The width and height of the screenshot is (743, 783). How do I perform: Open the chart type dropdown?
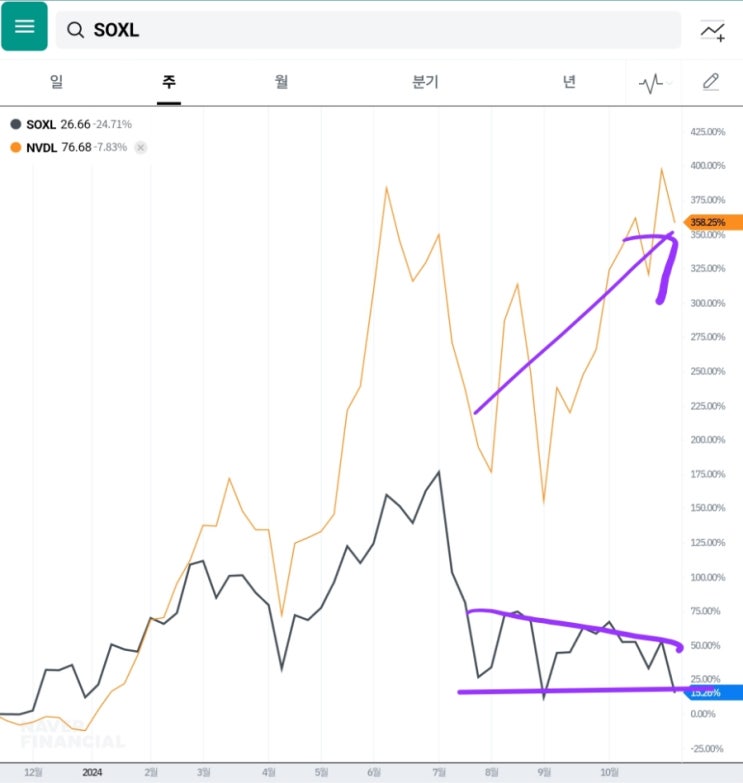click(655, 83)
